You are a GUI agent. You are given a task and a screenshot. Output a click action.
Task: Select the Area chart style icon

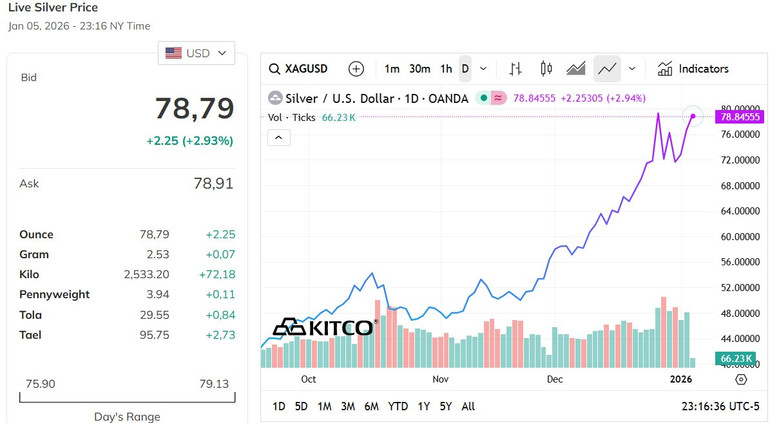(576, 69)
